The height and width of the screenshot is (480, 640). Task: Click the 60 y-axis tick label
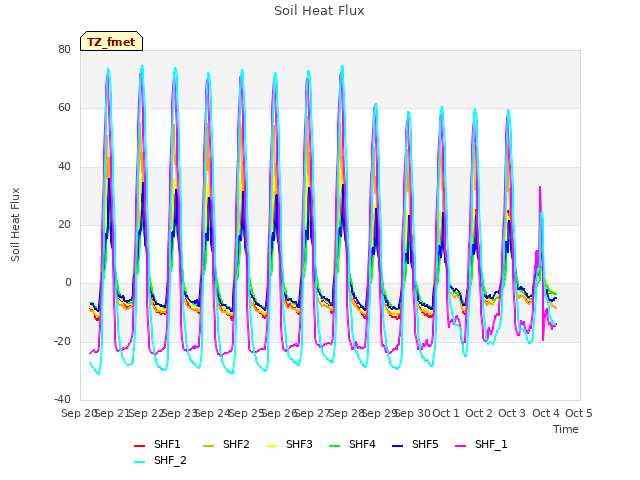pyautogui.click(x=64, y=108)
